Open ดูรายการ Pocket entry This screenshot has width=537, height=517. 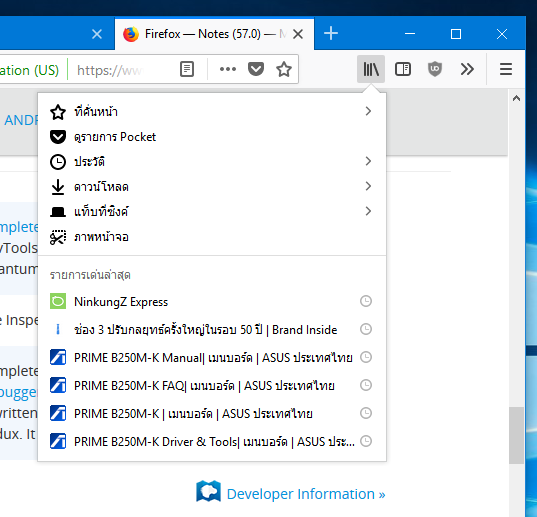[212, 137]
